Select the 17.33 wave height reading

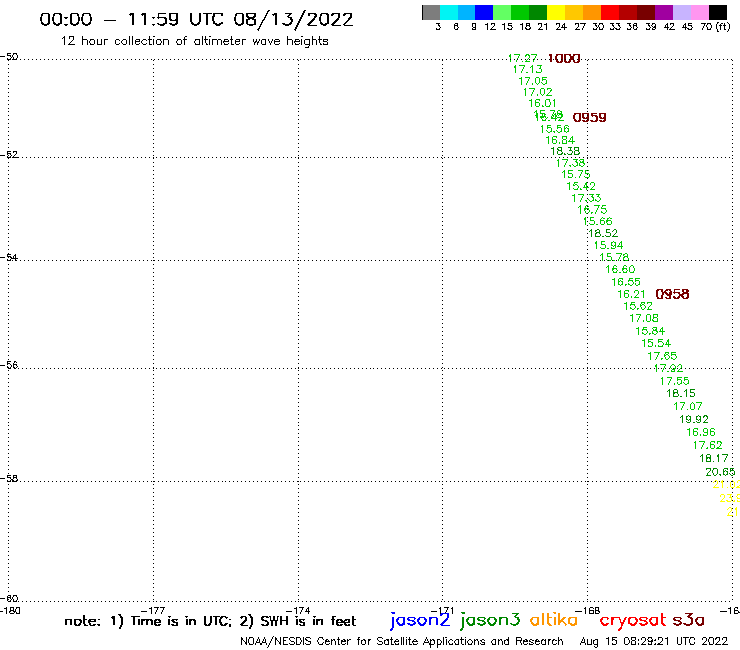point(587,198)
